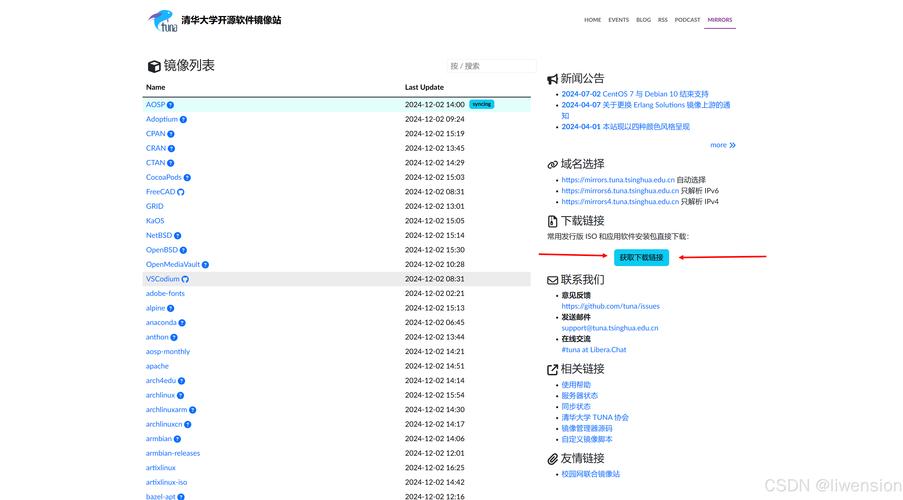The height and width of the screenshot is (500, 903).
Task: Click the syncing badge on AOSP row
Action: click(481, 104)
